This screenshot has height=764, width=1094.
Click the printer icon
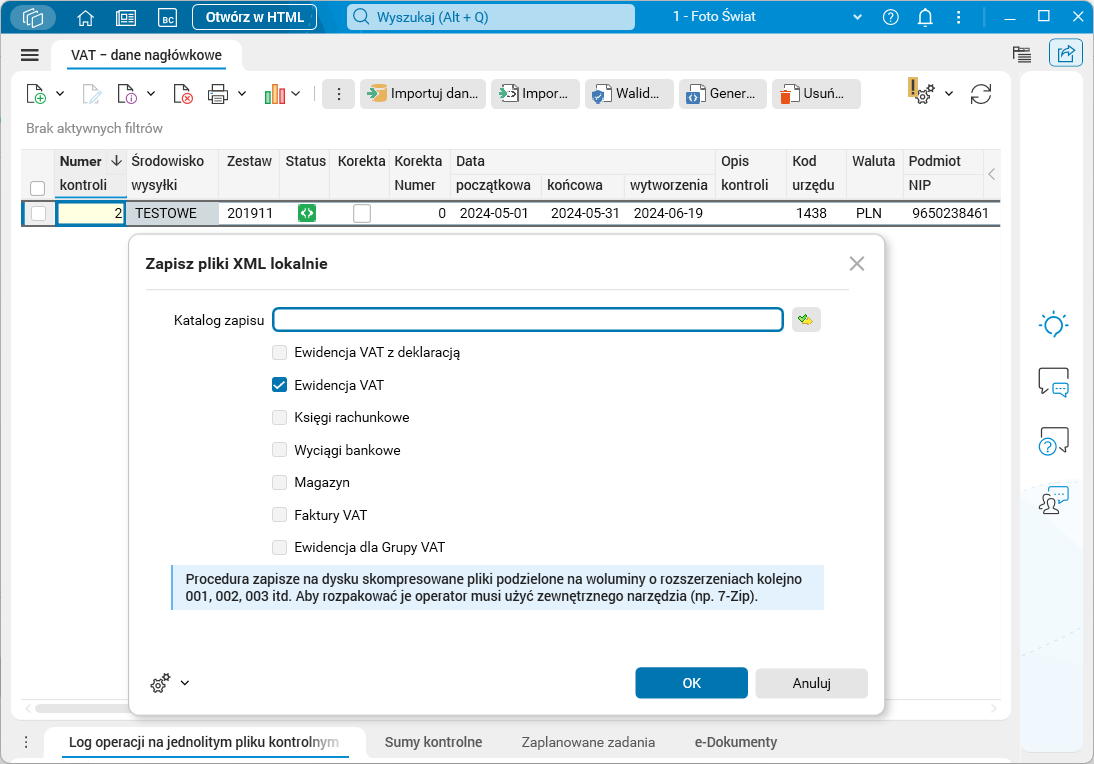coord(218,93)
